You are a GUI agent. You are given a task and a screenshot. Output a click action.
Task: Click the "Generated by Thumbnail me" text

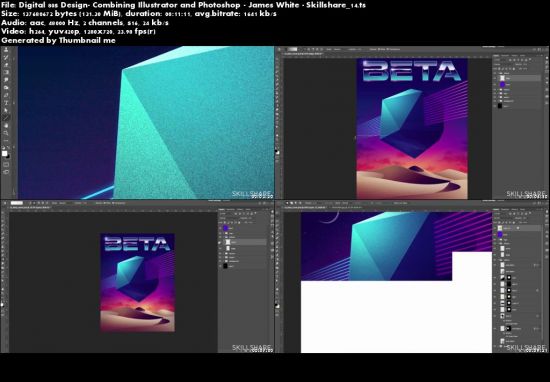pyautogui.click(x=58, y=40)
